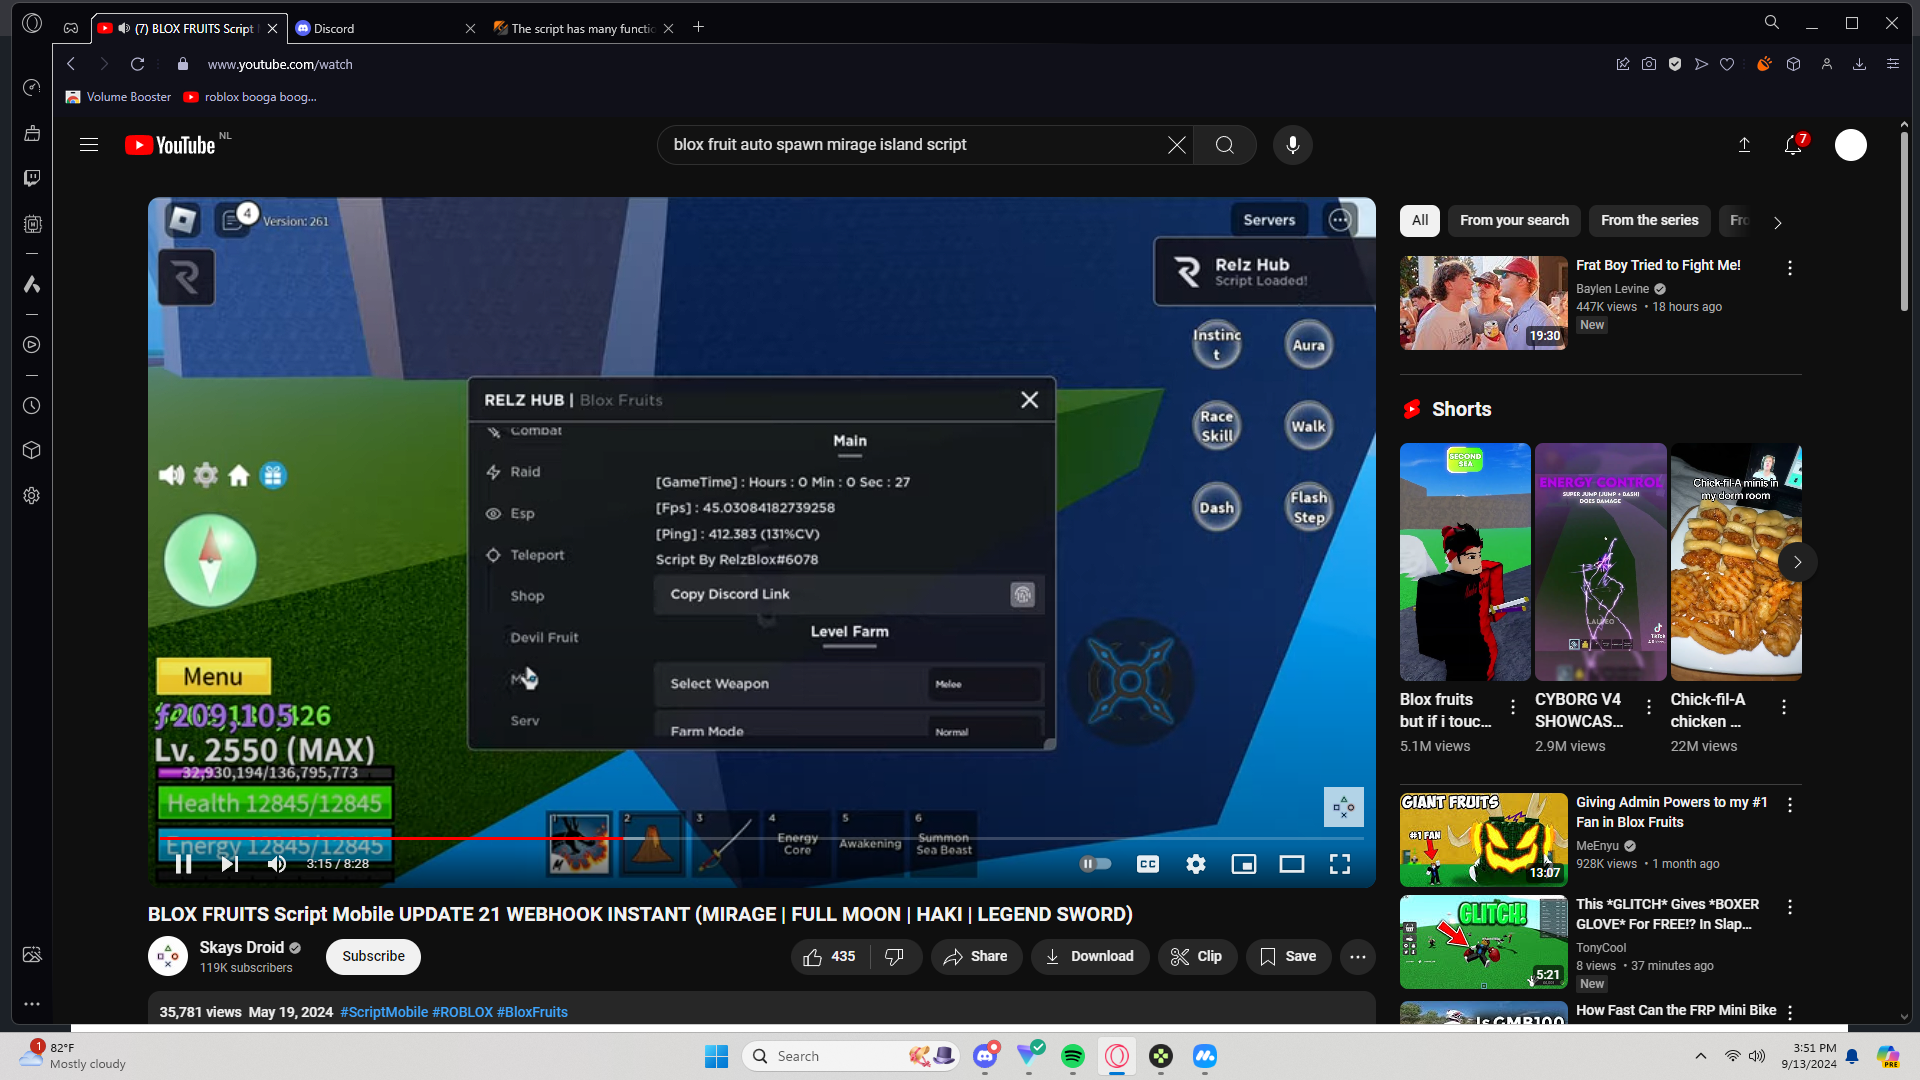Open YouTube notifications bell
Image resolution: width=1920 pixels, height=1080 pixels.
pyautogui.click(x=1793, y=145)
